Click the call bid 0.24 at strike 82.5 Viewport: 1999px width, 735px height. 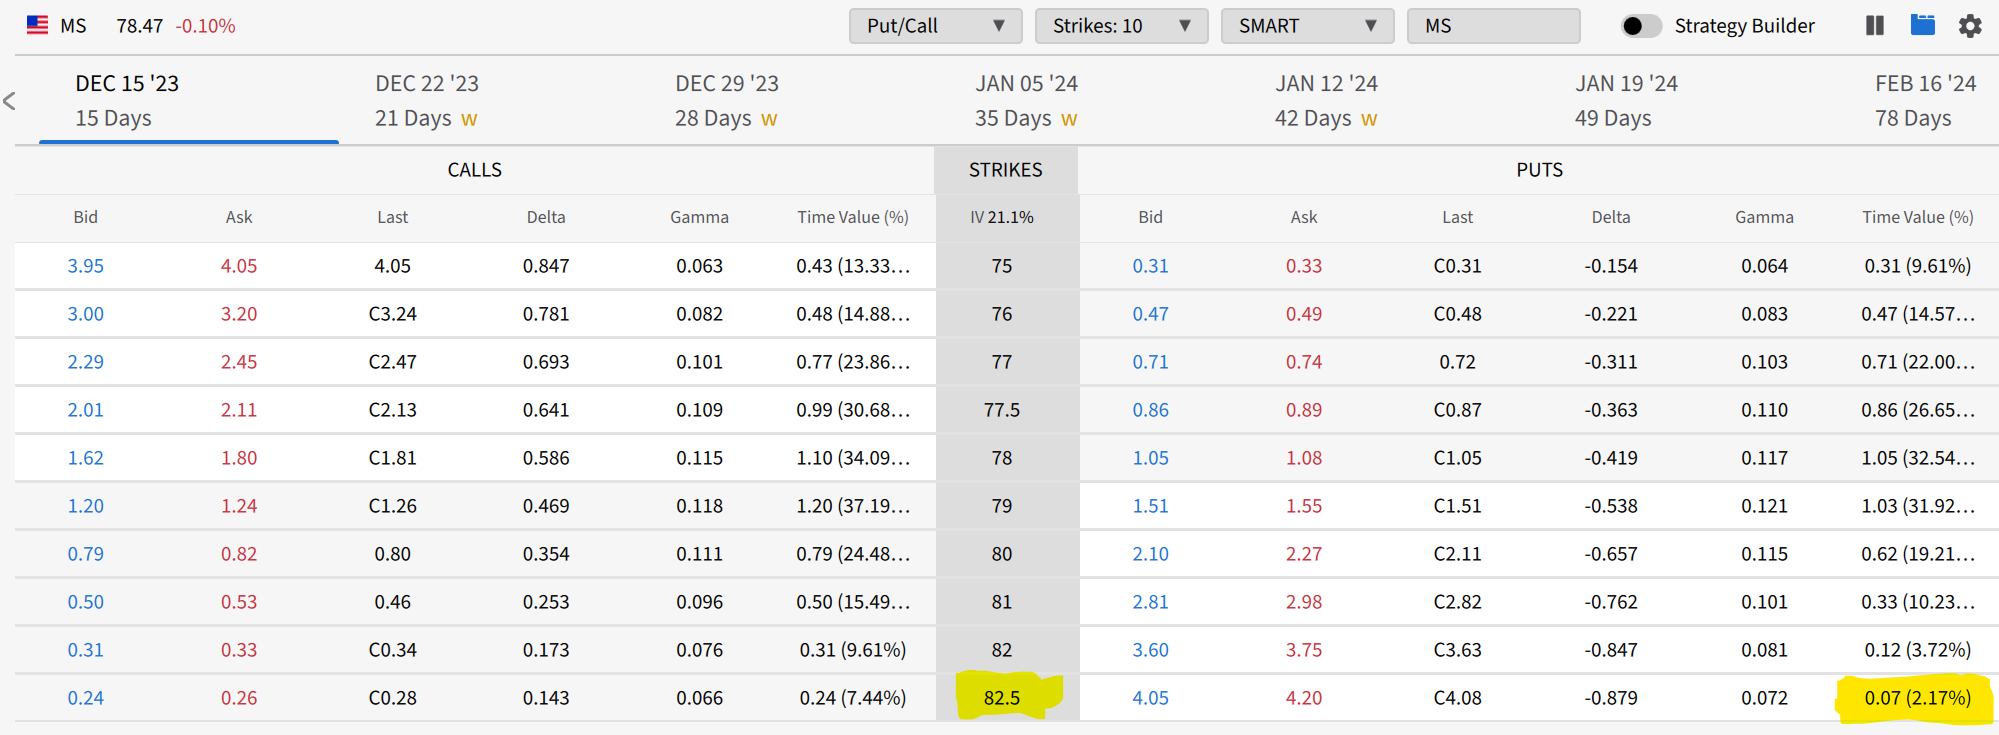click(86, 698)
